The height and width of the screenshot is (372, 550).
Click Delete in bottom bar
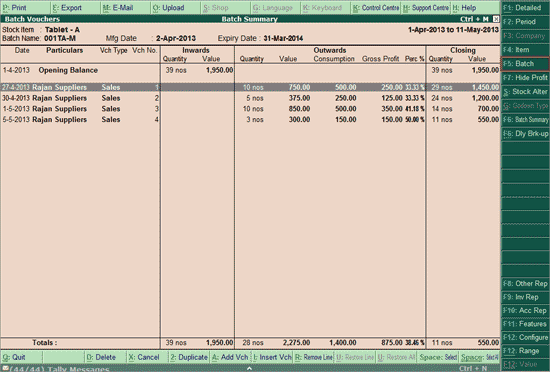(x=105, y=357)
